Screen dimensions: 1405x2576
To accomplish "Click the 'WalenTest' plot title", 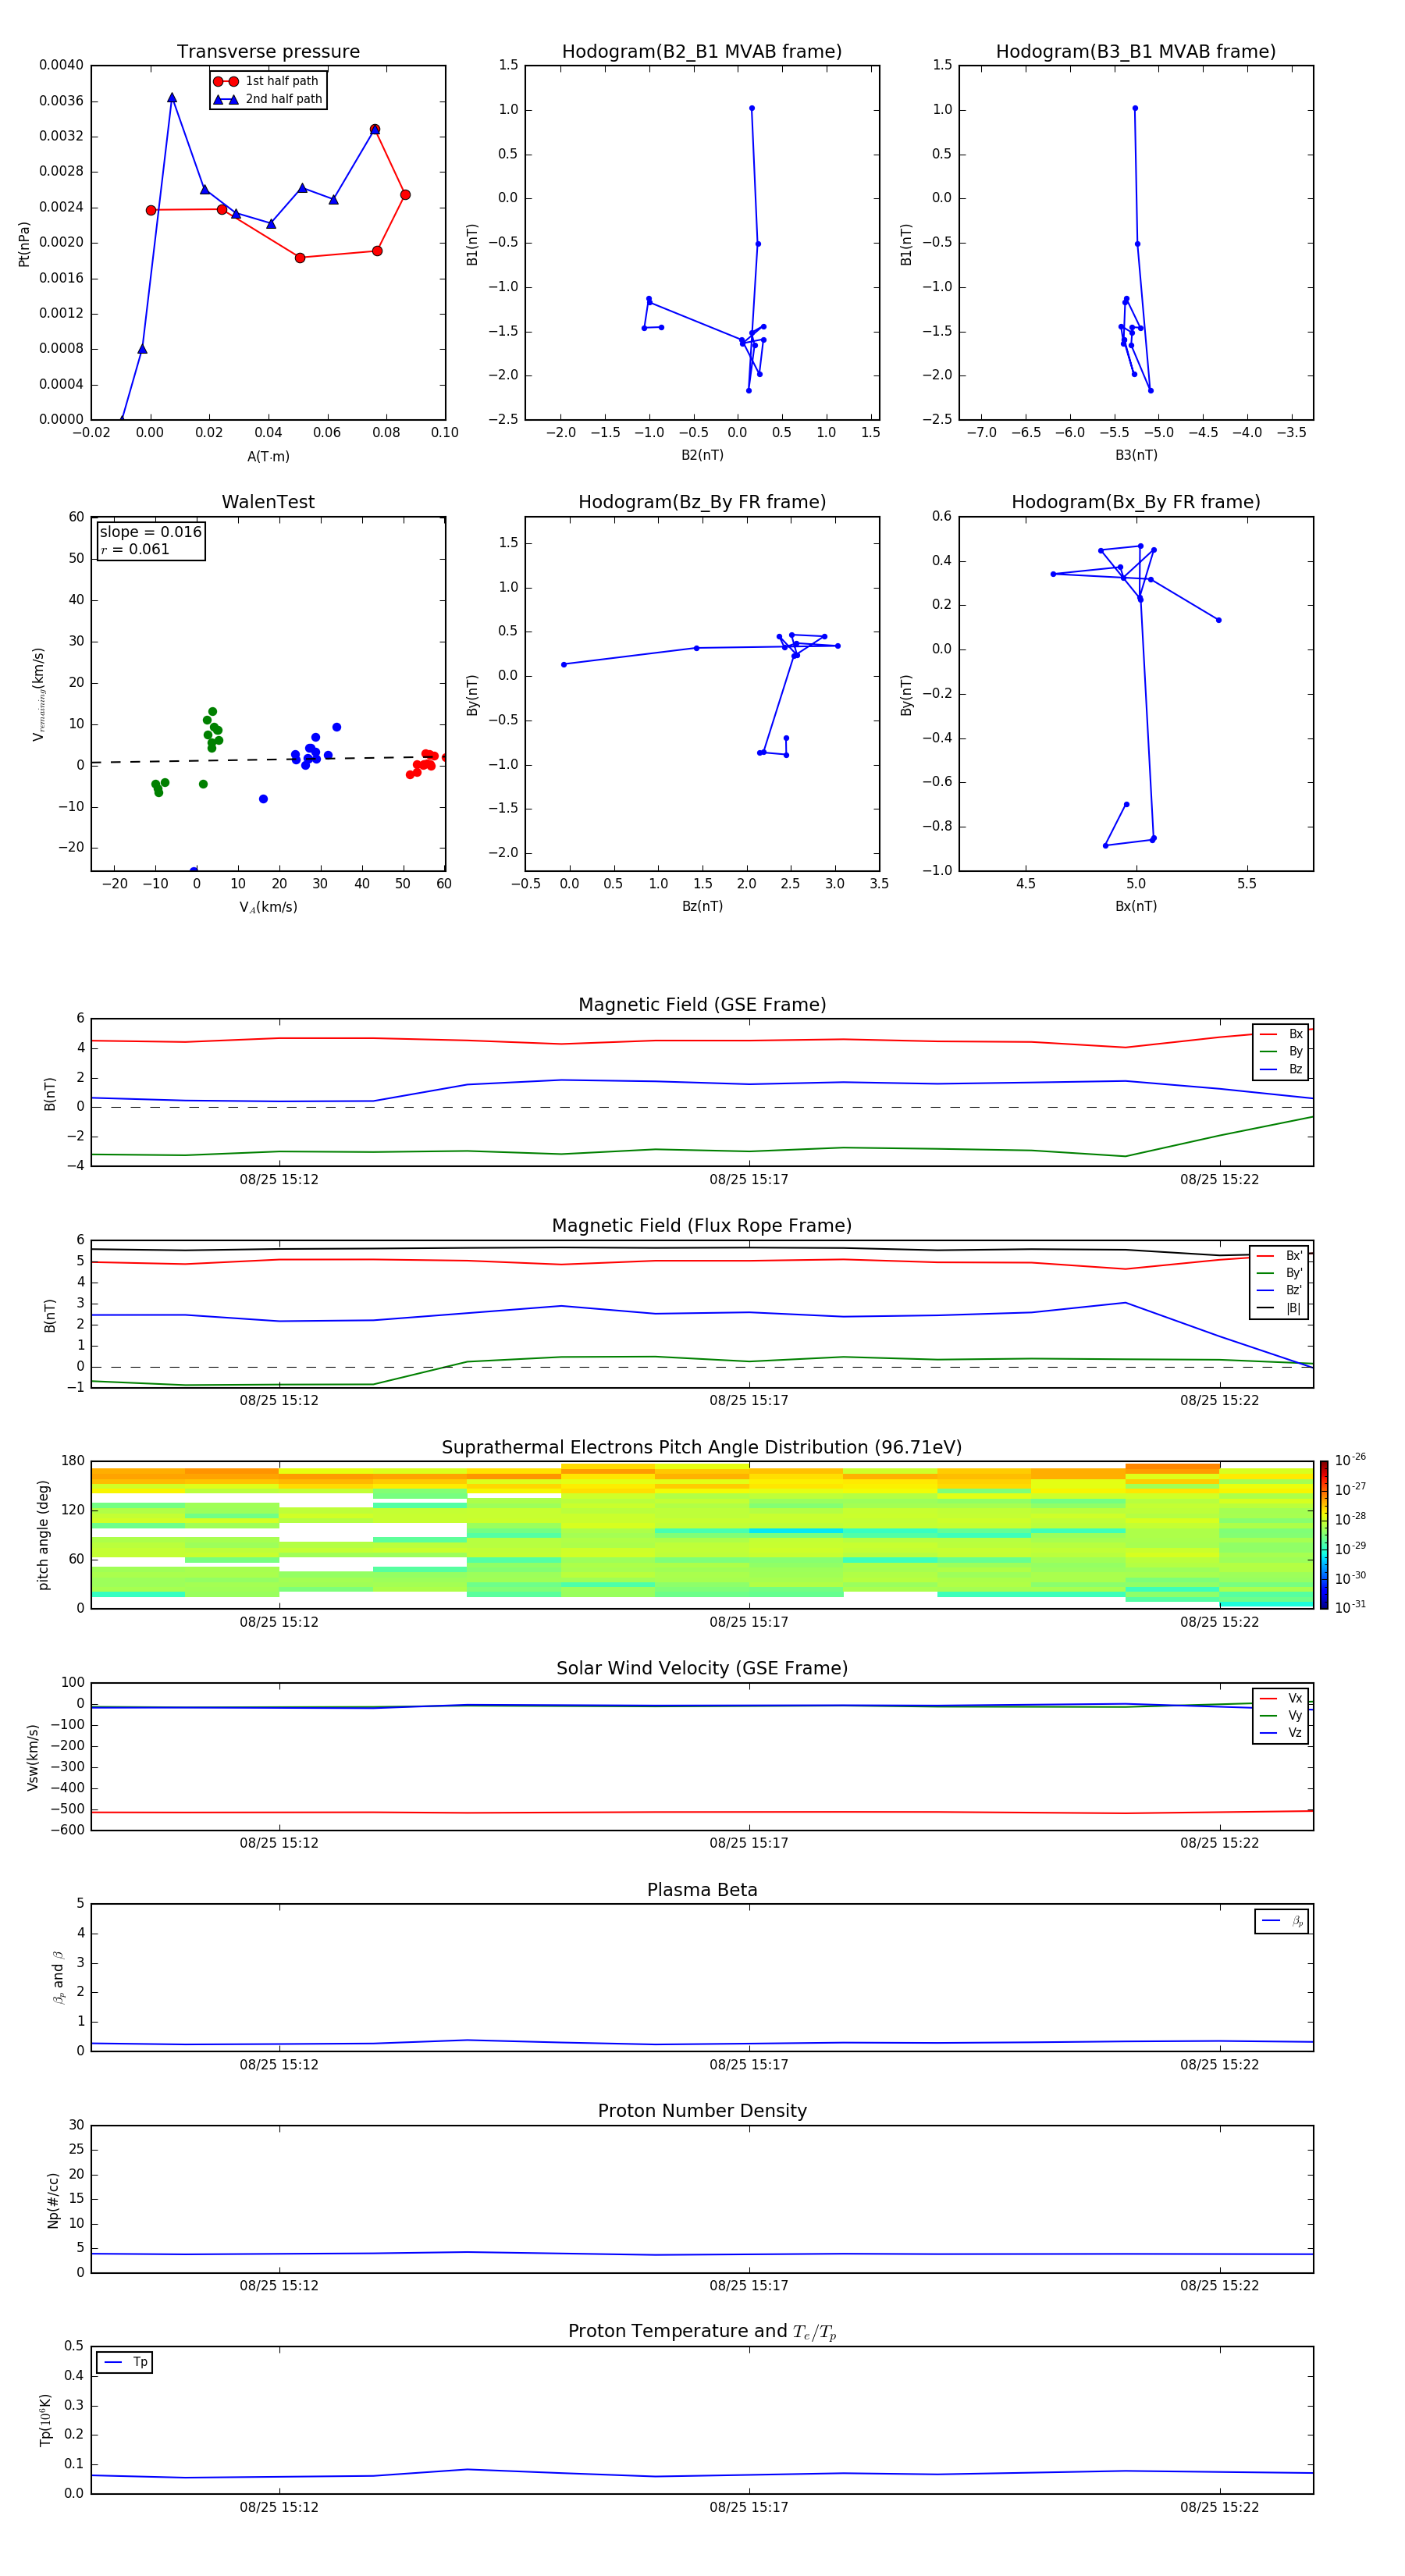I will 268,502.
